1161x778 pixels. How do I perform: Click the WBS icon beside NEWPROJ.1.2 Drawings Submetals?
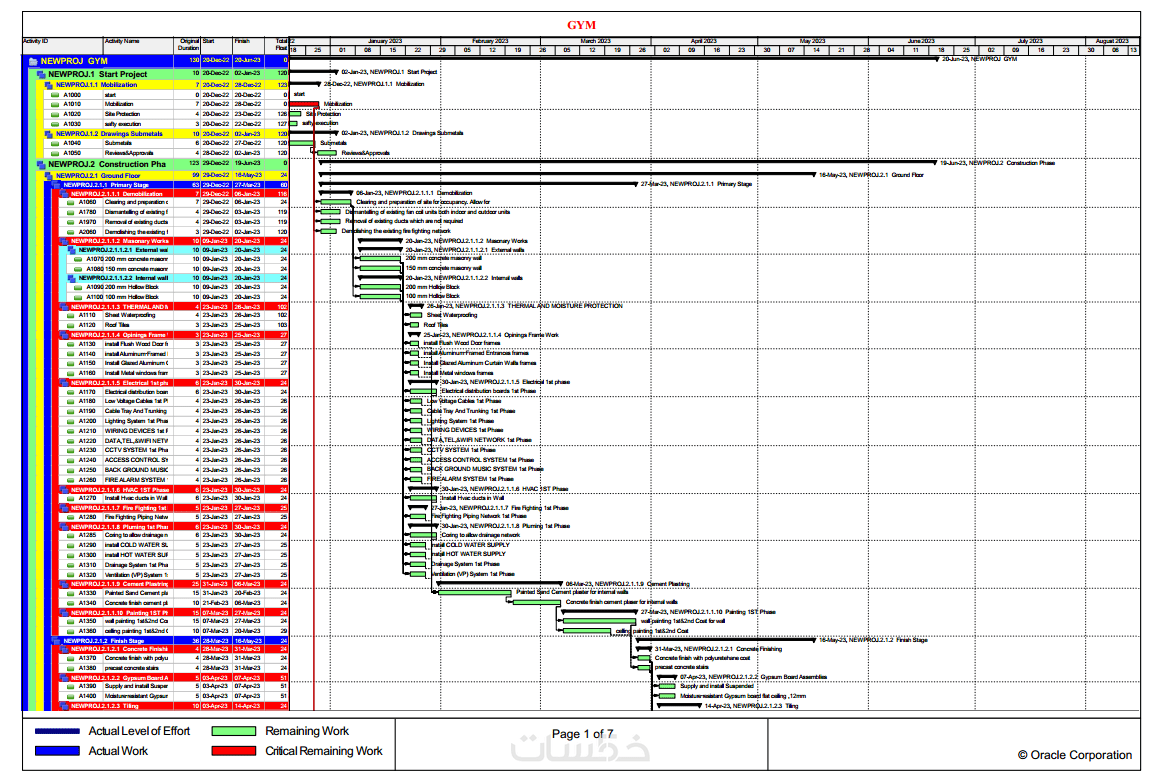tap(48, 134)
